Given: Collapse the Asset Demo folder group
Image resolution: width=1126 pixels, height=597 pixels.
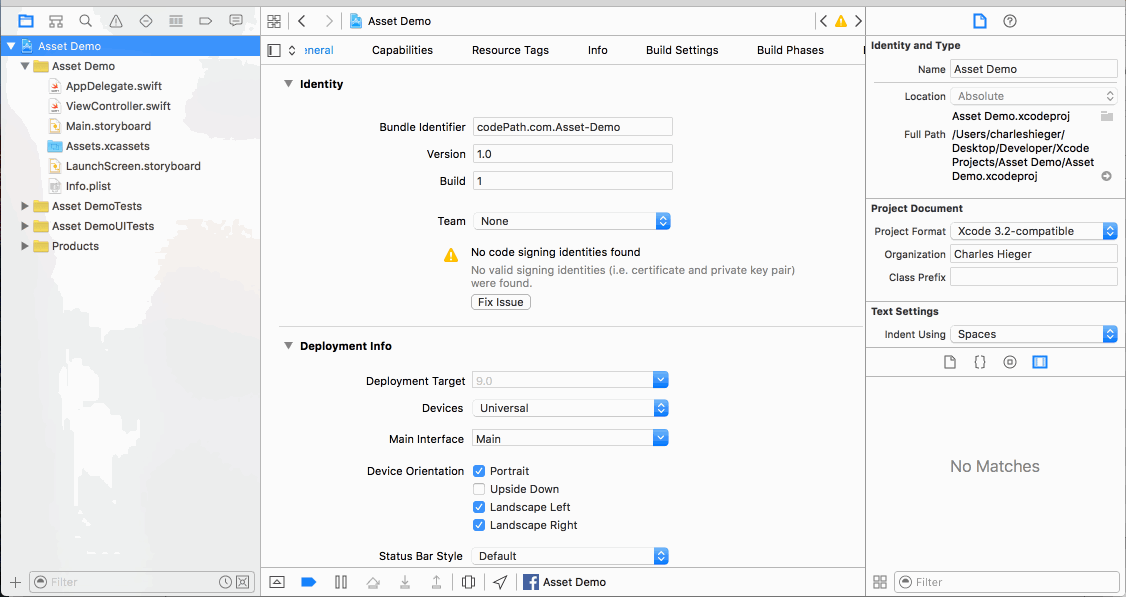Looking at the screenshot, I should 25,66.
